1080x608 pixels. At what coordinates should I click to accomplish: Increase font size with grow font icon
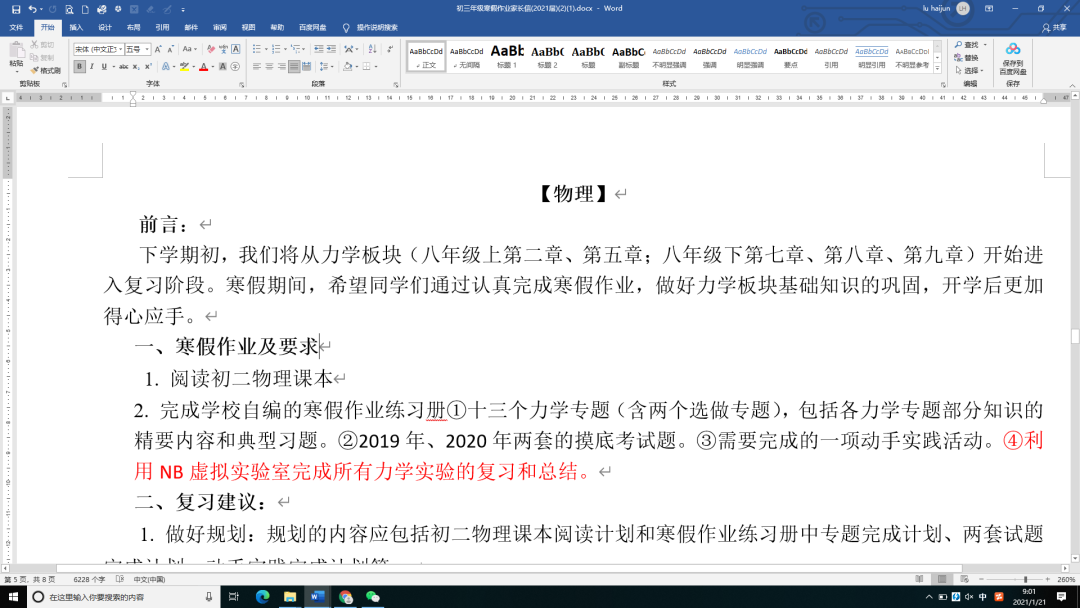coord(158,49)
